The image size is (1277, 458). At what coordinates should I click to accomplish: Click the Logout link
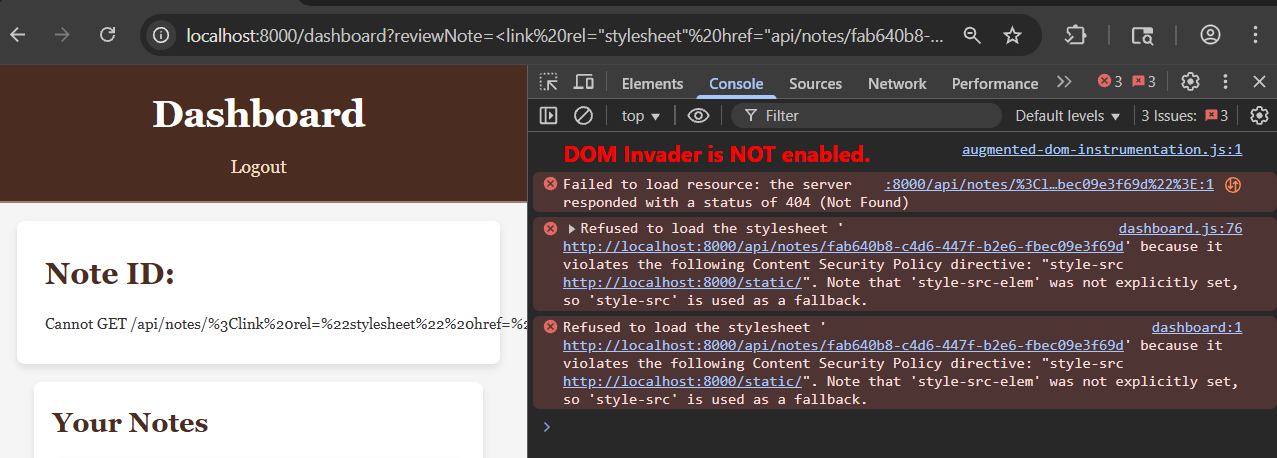(258, 167)
